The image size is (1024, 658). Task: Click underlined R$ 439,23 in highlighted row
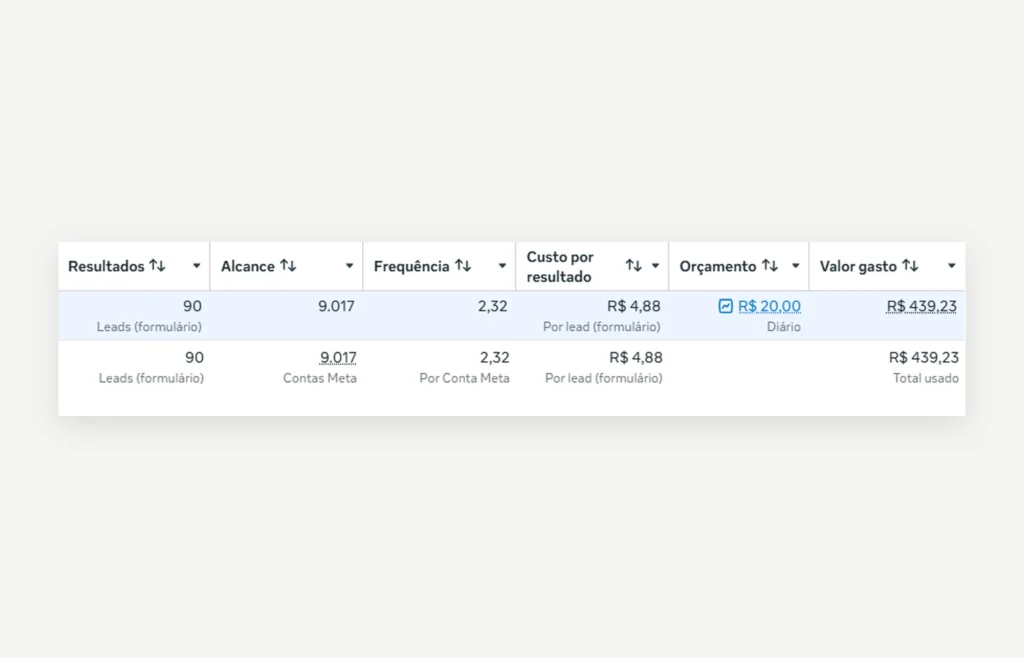[921, 306]
